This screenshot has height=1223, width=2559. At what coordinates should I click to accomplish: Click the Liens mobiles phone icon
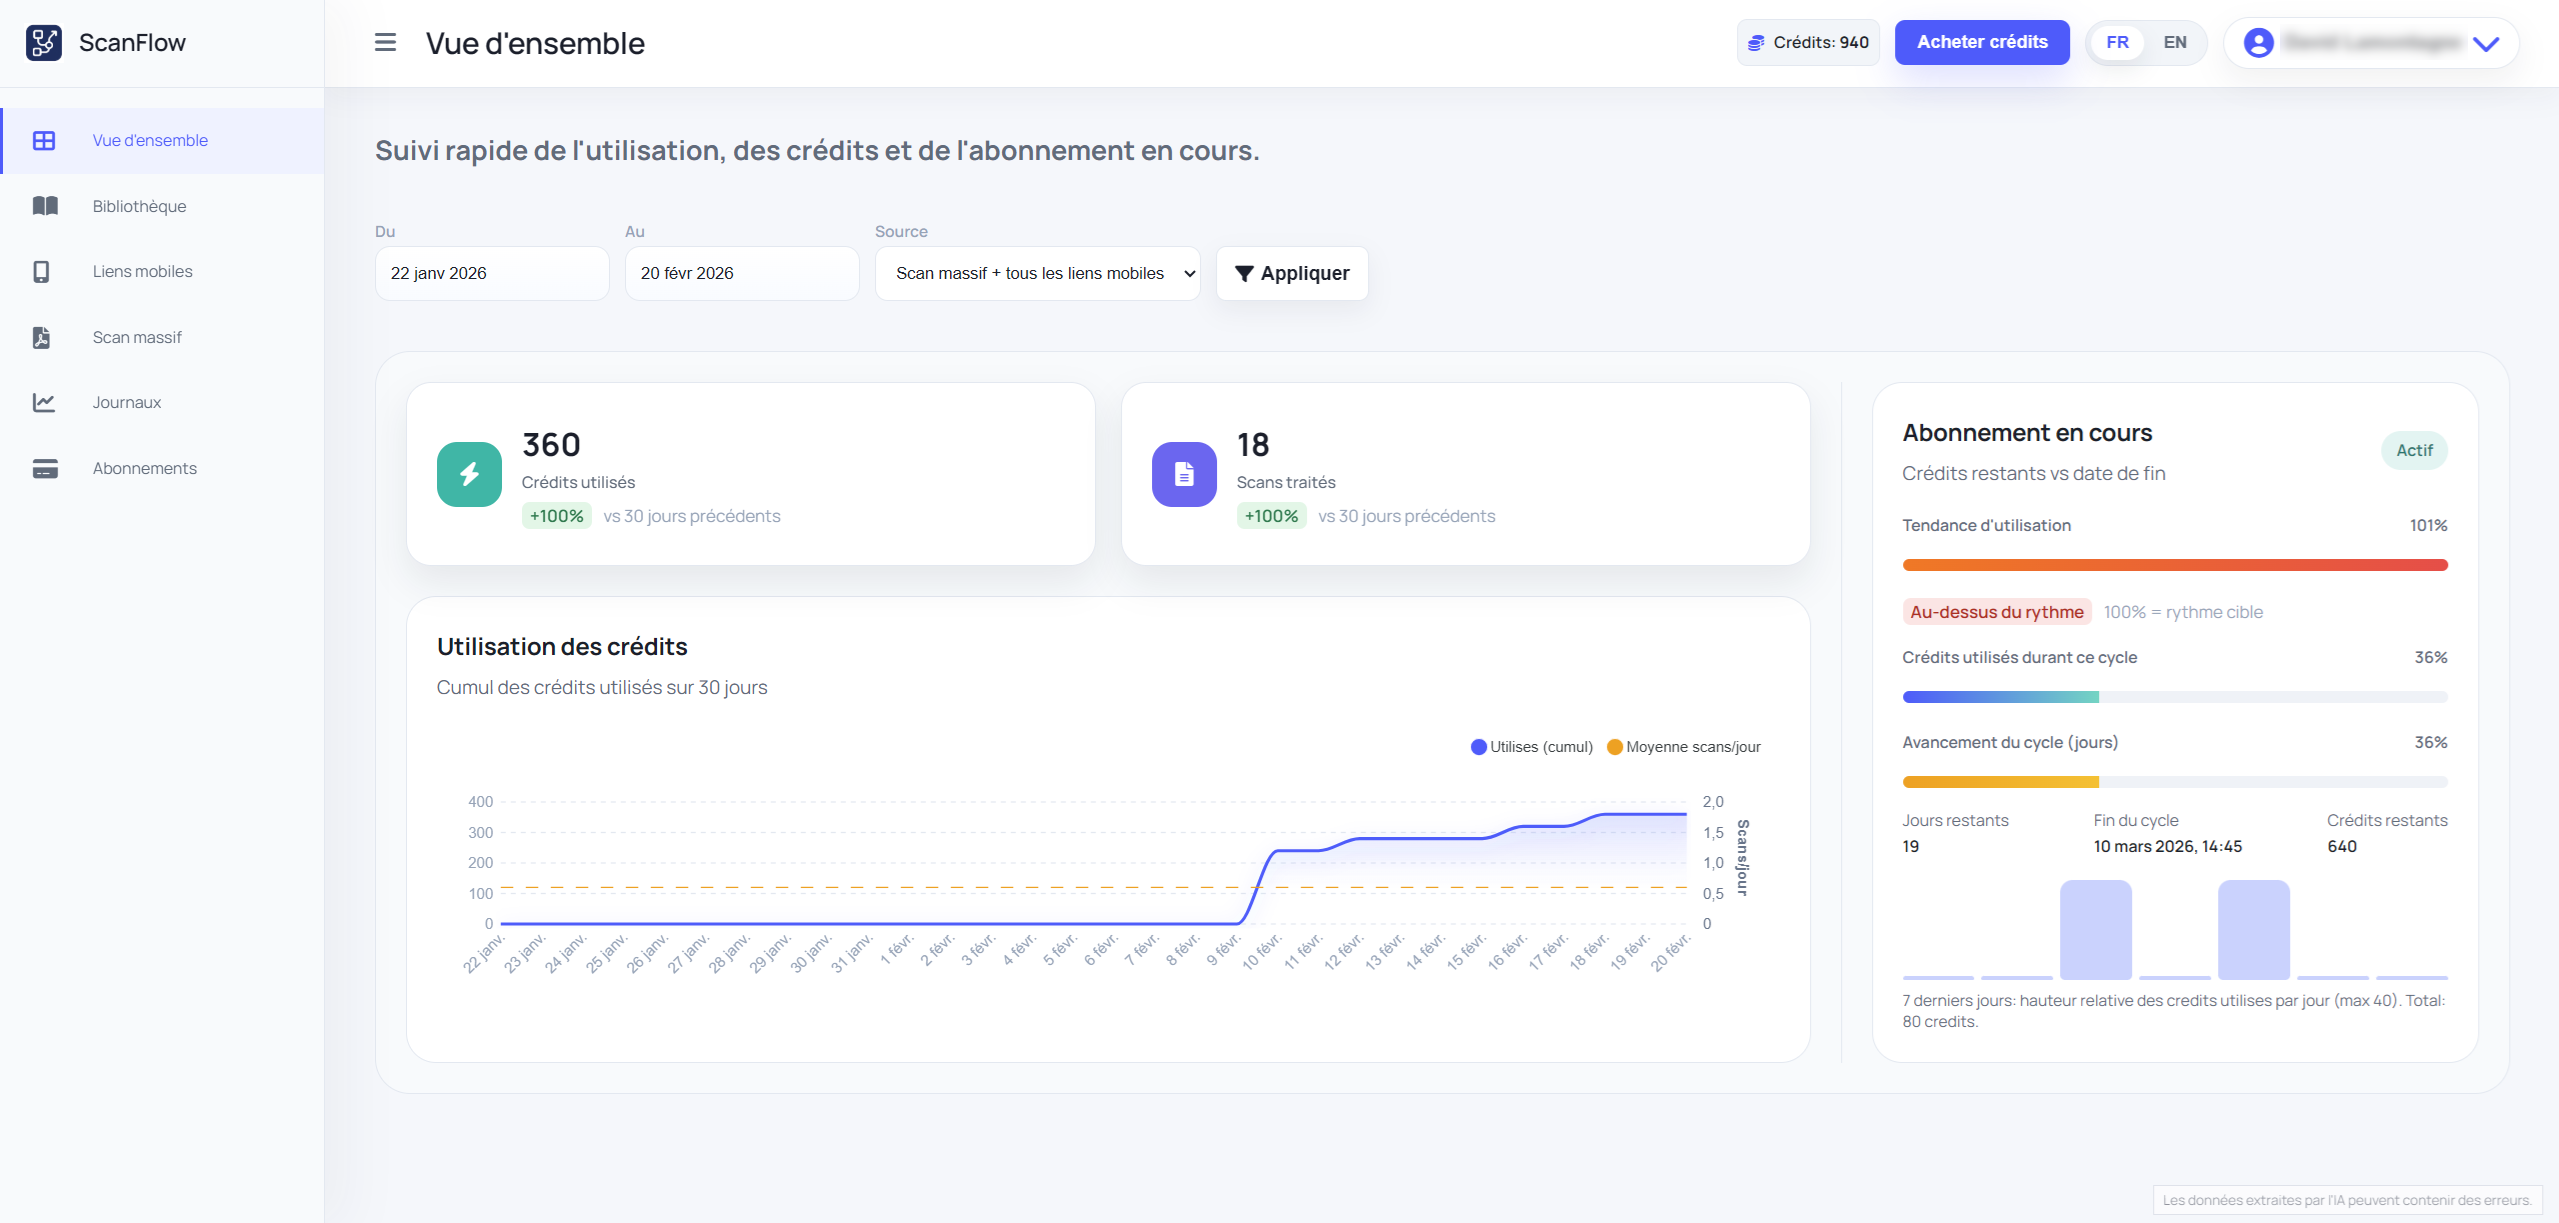point(41,272)
